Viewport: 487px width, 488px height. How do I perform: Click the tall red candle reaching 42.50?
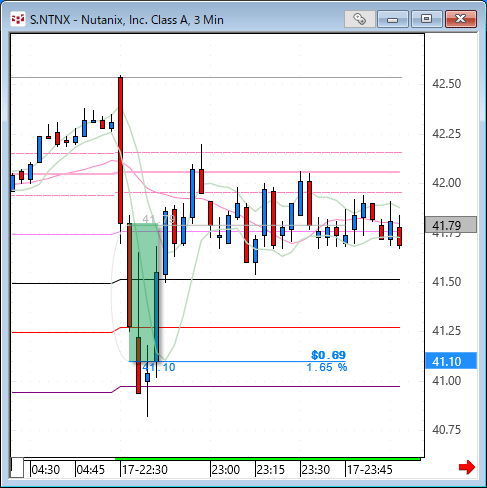(x=120, y=150)
